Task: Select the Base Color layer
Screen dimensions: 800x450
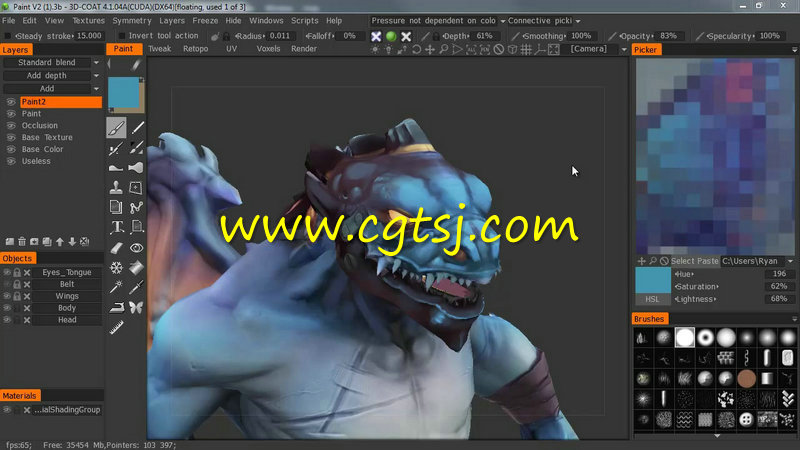Action: pos(42,149)
